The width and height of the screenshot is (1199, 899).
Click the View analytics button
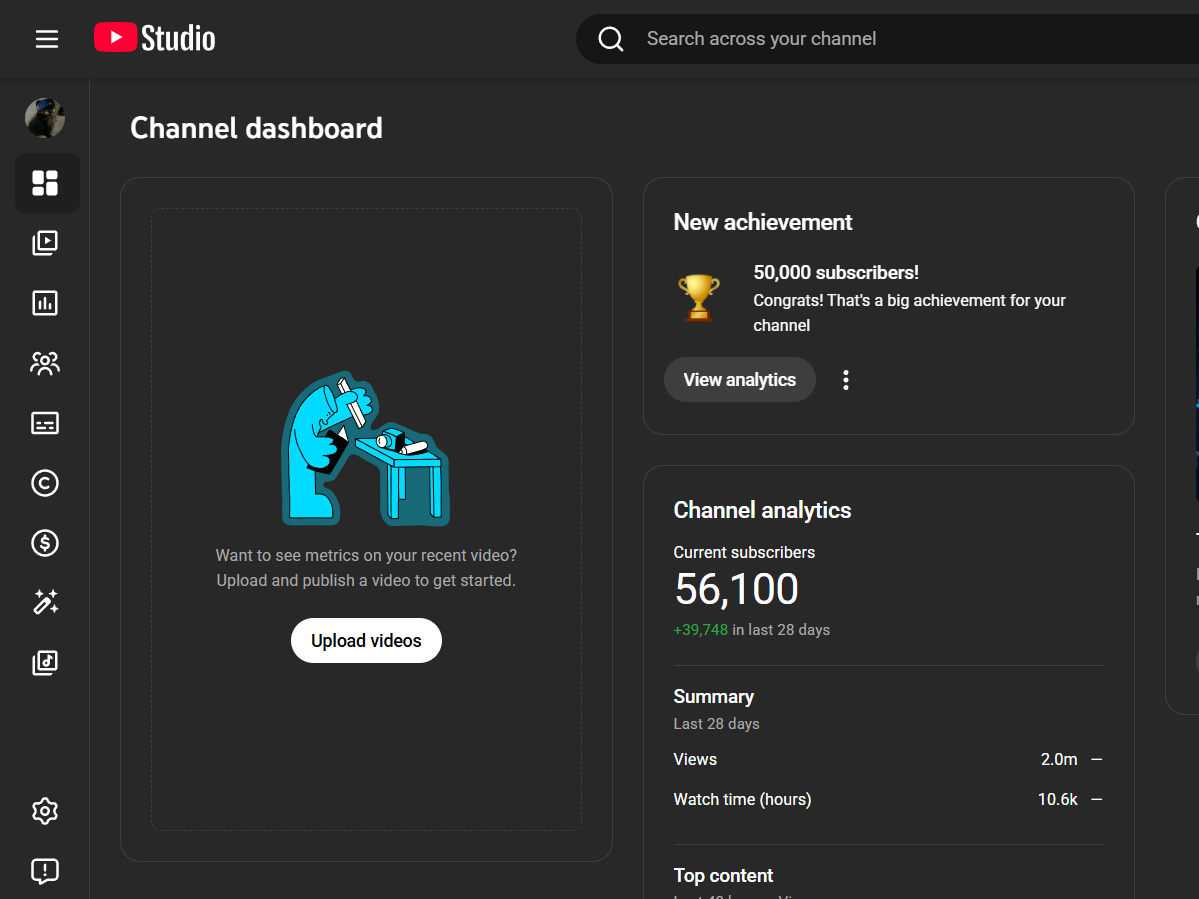(739, 380)
